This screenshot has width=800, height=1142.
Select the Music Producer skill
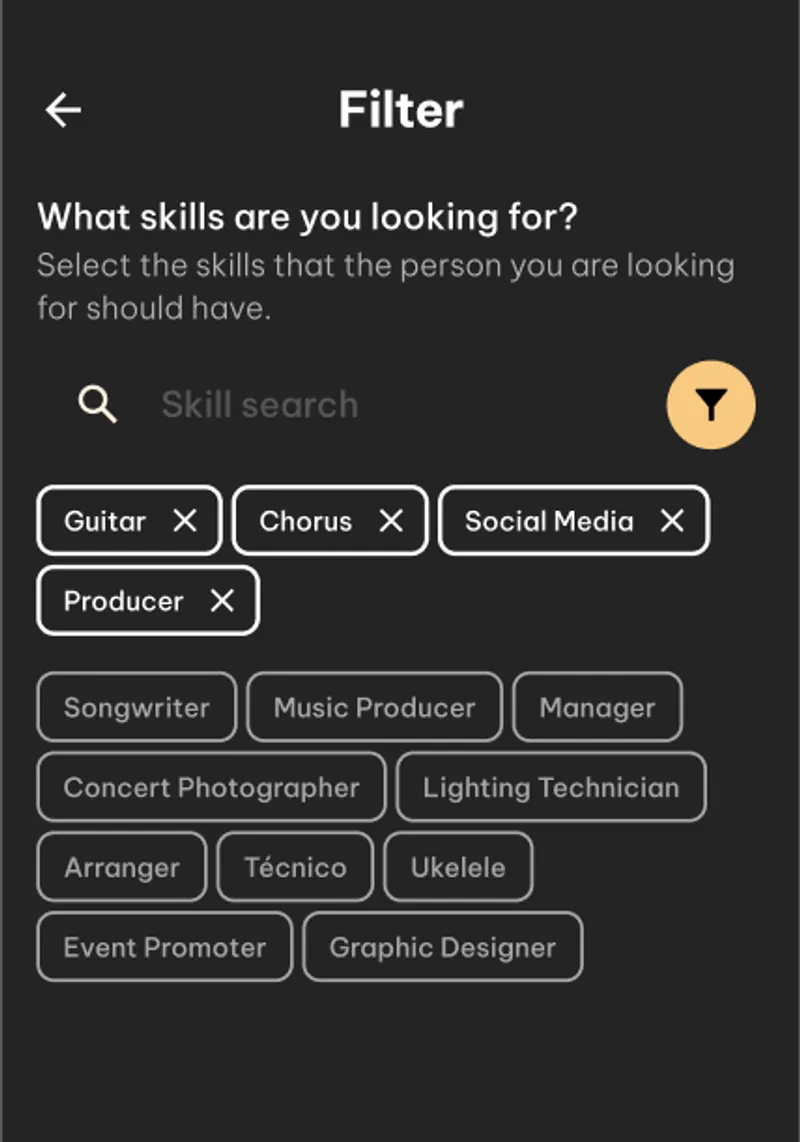pos(374,708)
